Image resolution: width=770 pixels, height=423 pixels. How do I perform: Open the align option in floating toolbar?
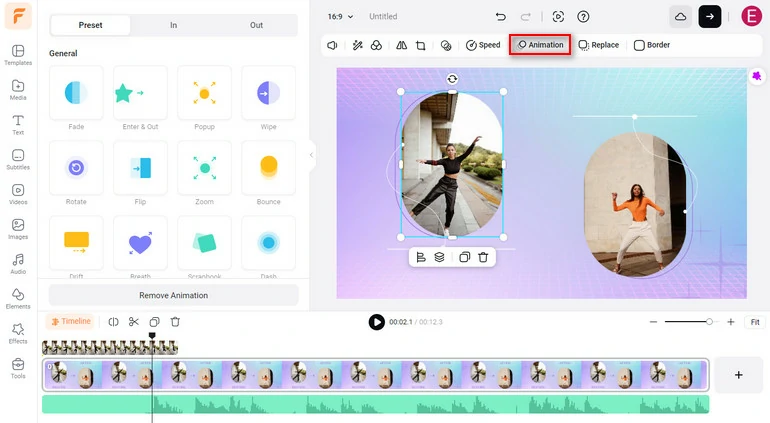421,257
